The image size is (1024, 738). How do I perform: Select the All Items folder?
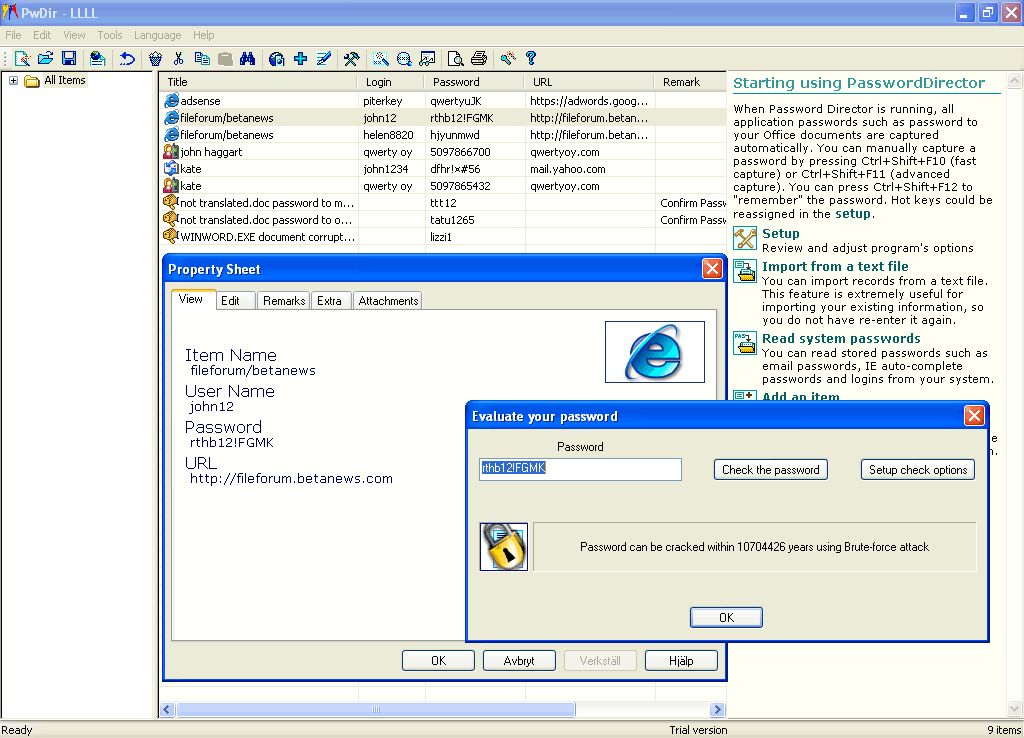tap(55, 80)
